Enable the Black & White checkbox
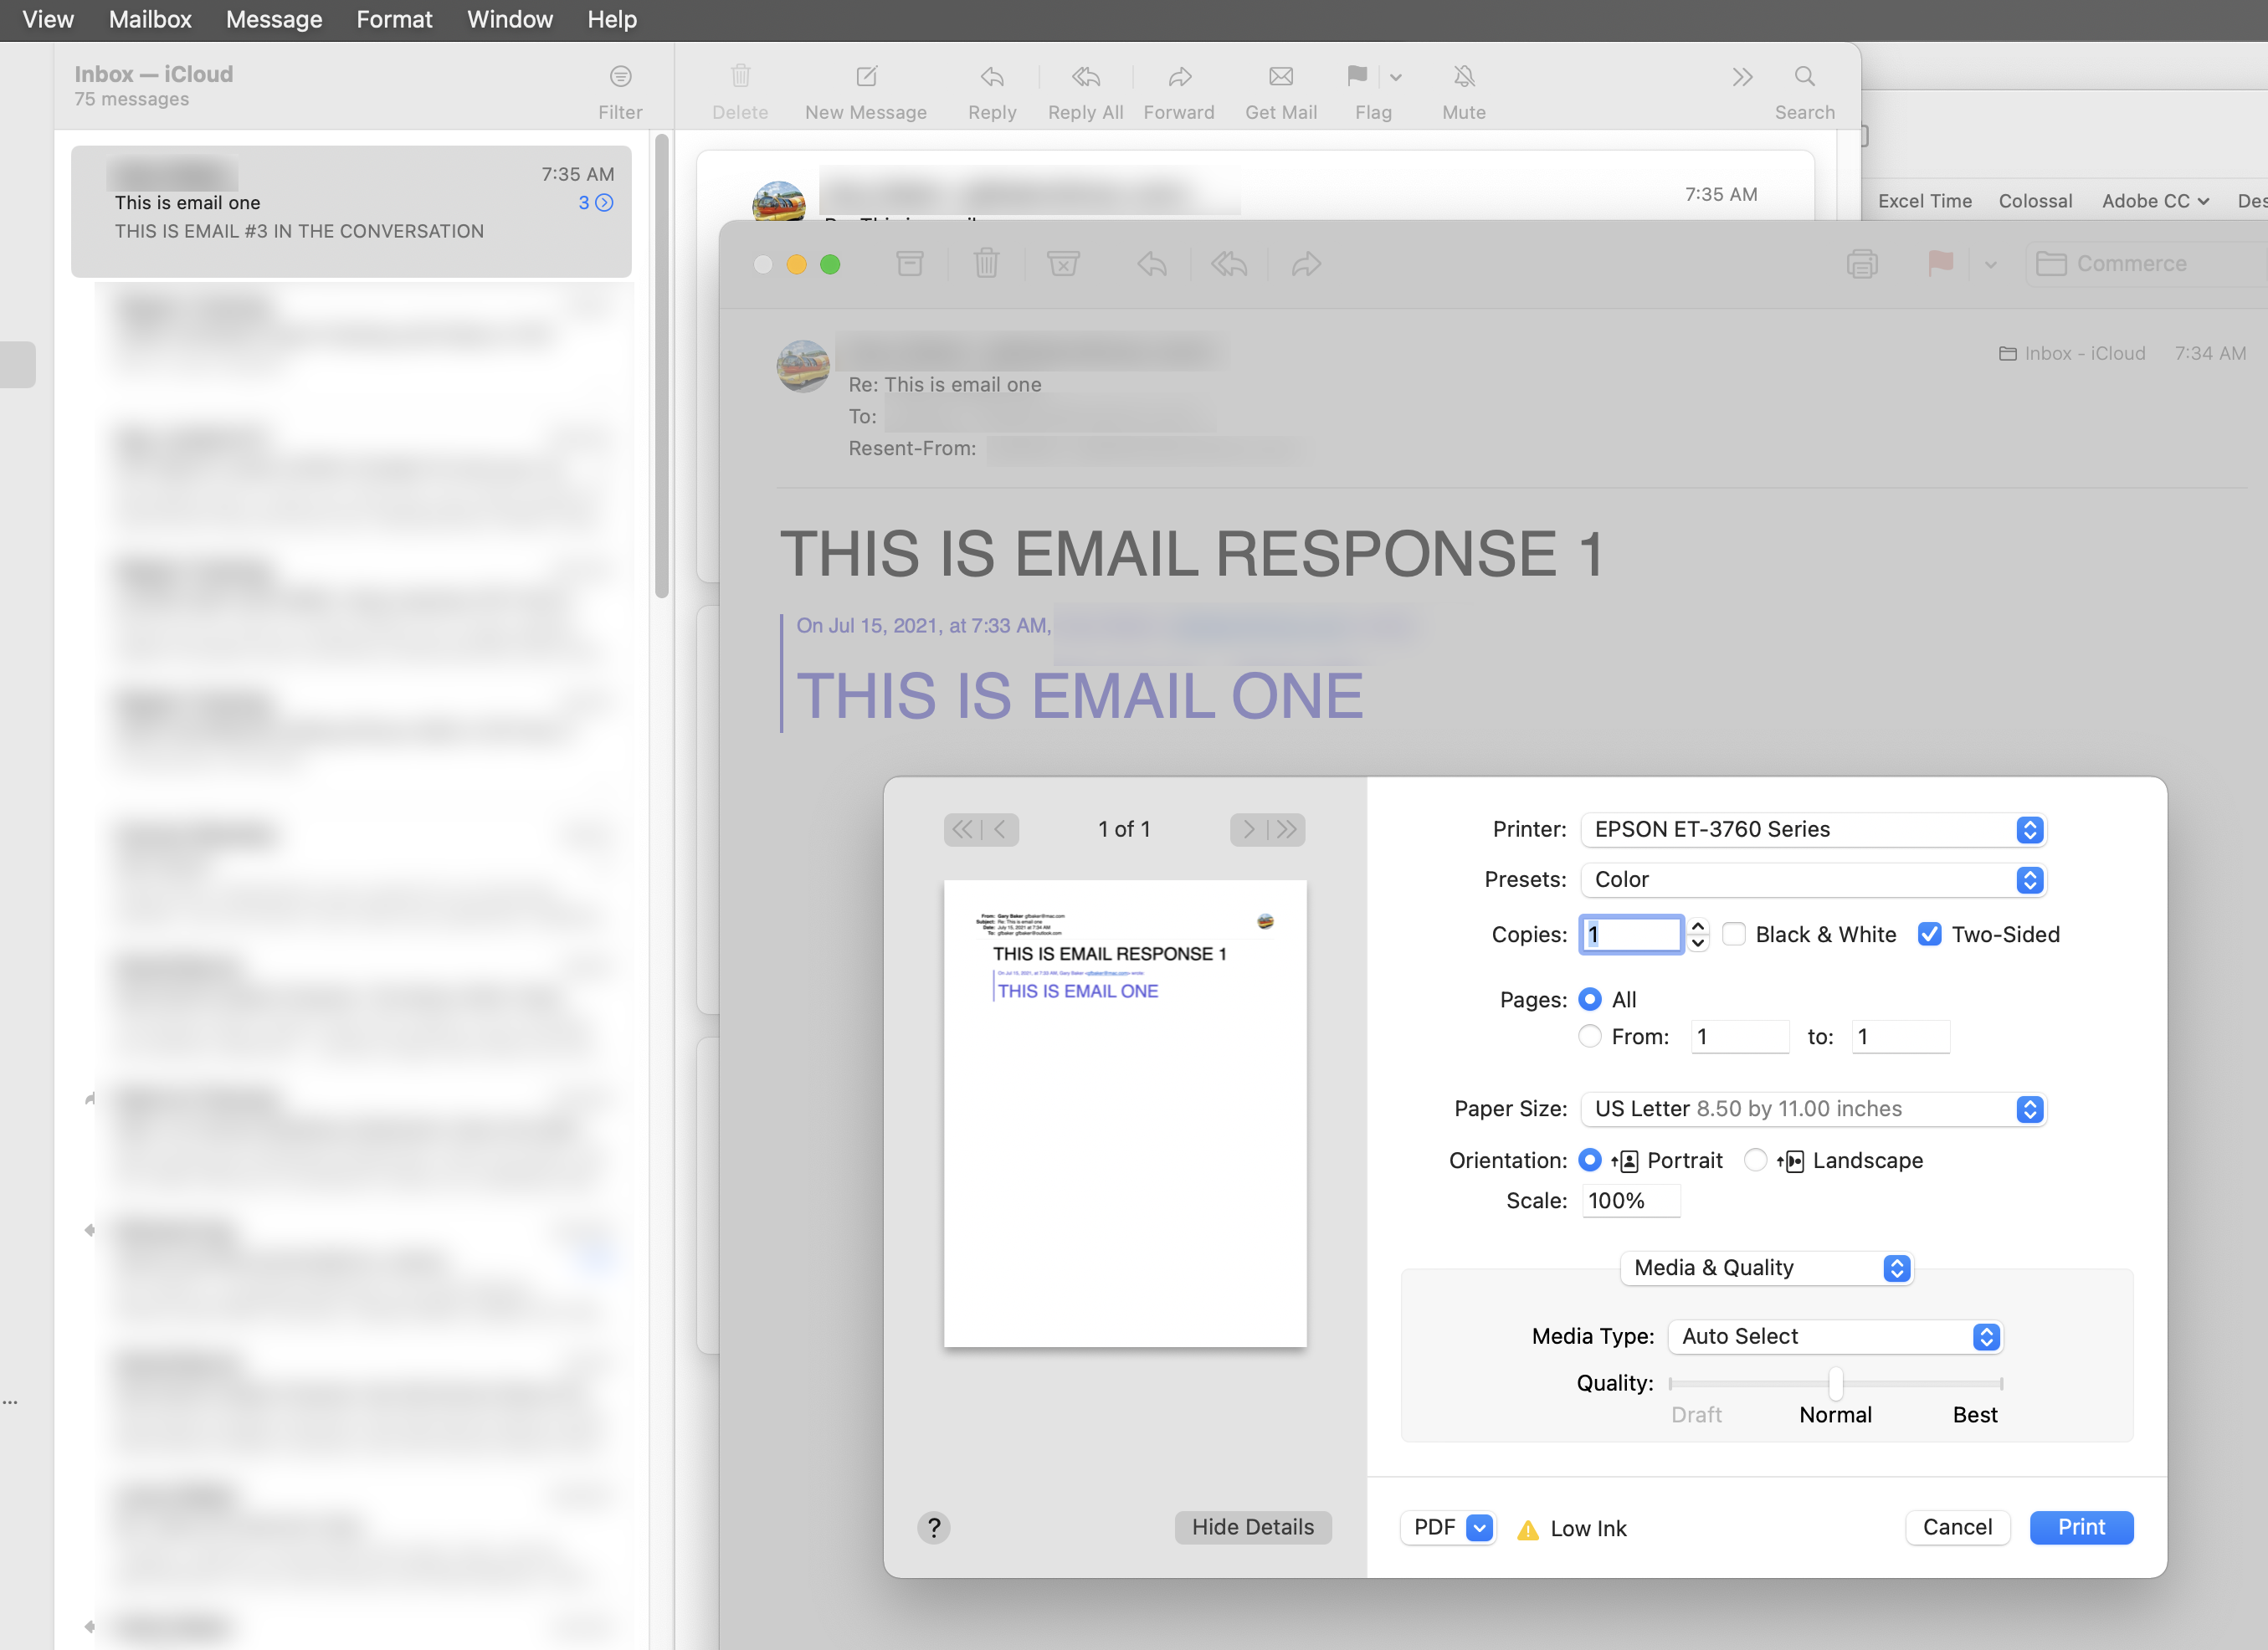This screenshot has height=1650, width=2268. (1734, 934)
